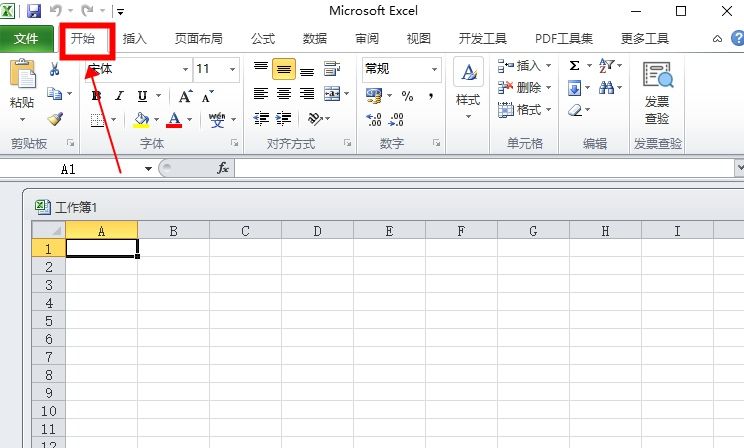Switch to the 页面布局 ribbon tab
744x448 pixels.
(x=198, y=38)
